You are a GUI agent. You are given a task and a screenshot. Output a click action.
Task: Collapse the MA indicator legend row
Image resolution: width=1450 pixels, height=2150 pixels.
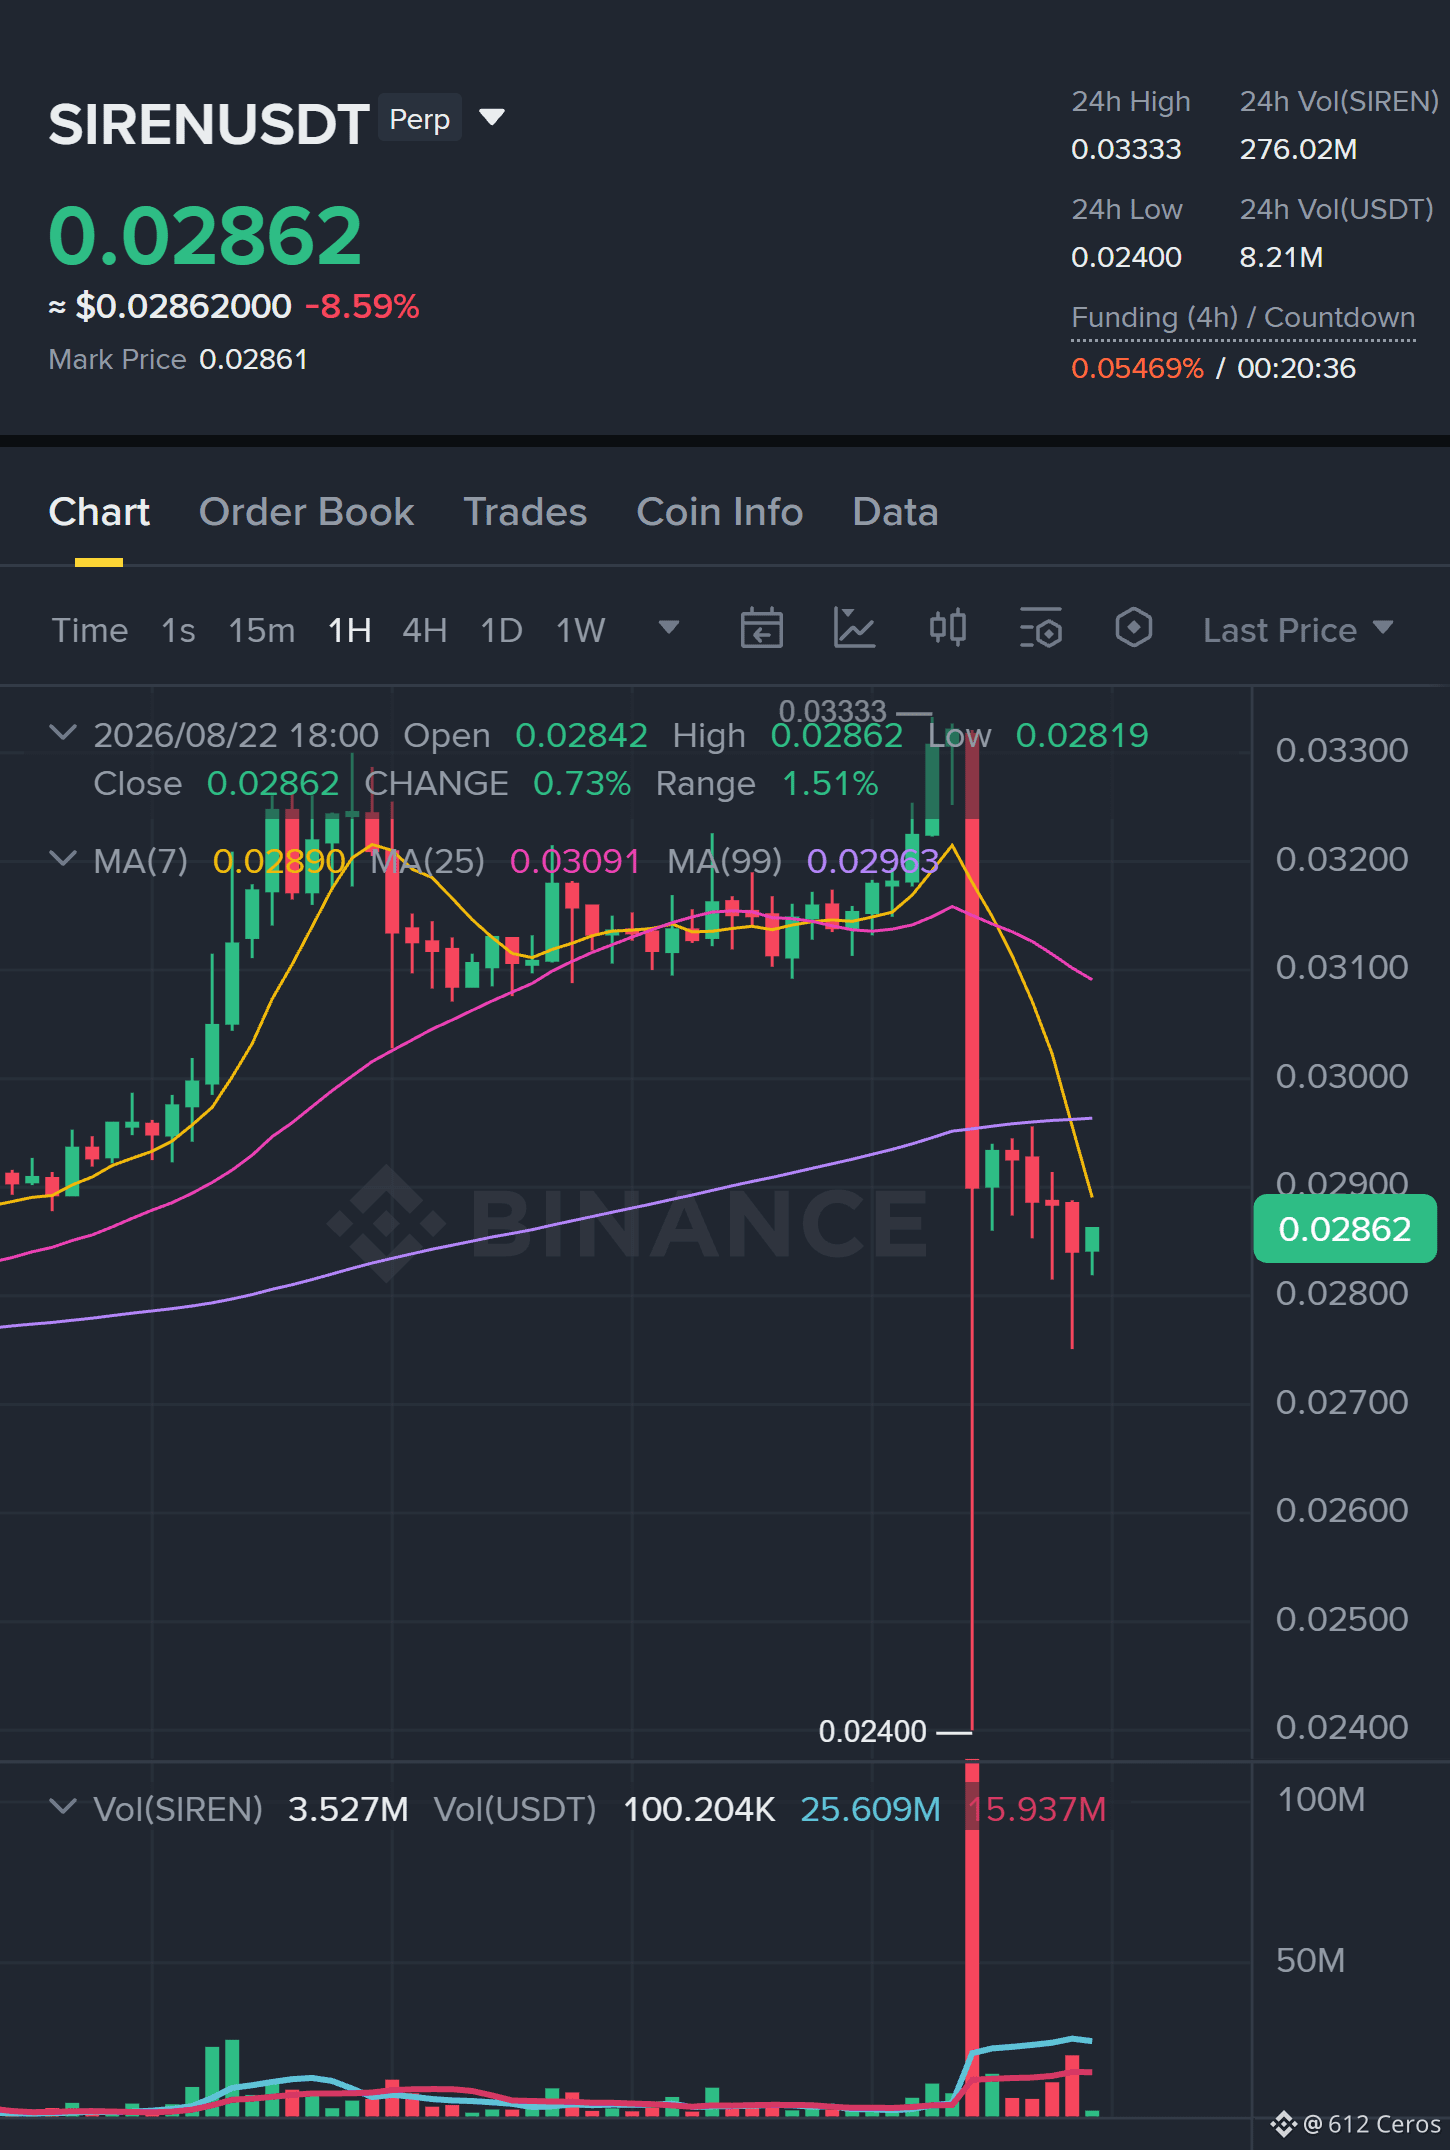point(63,859)
